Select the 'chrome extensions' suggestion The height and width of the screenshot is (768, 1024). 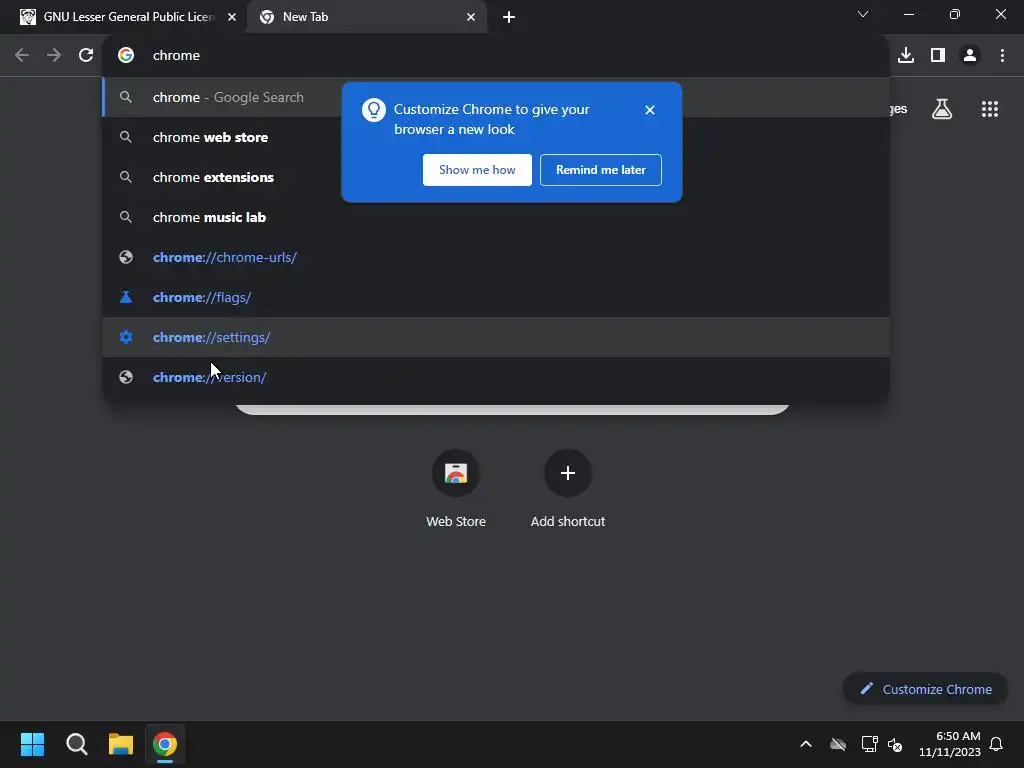(x=496, y=177)
